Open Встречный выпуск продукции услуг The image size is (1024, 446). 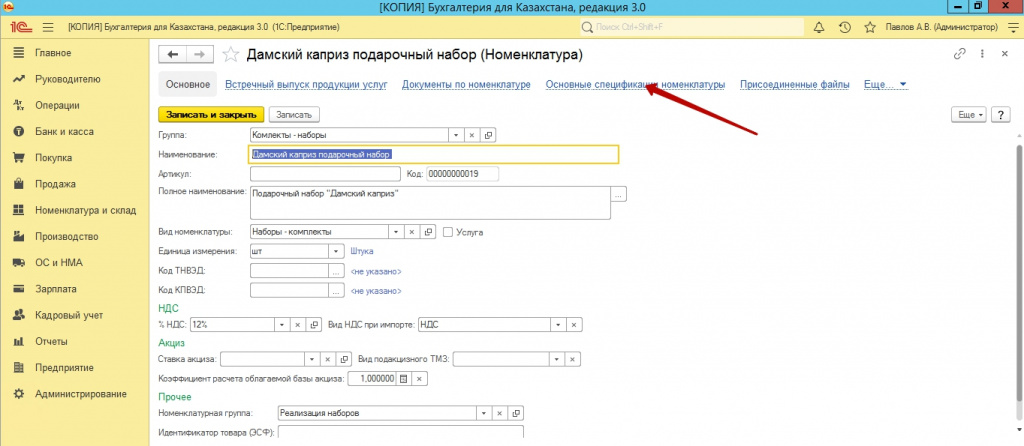[x=306, y=84]
